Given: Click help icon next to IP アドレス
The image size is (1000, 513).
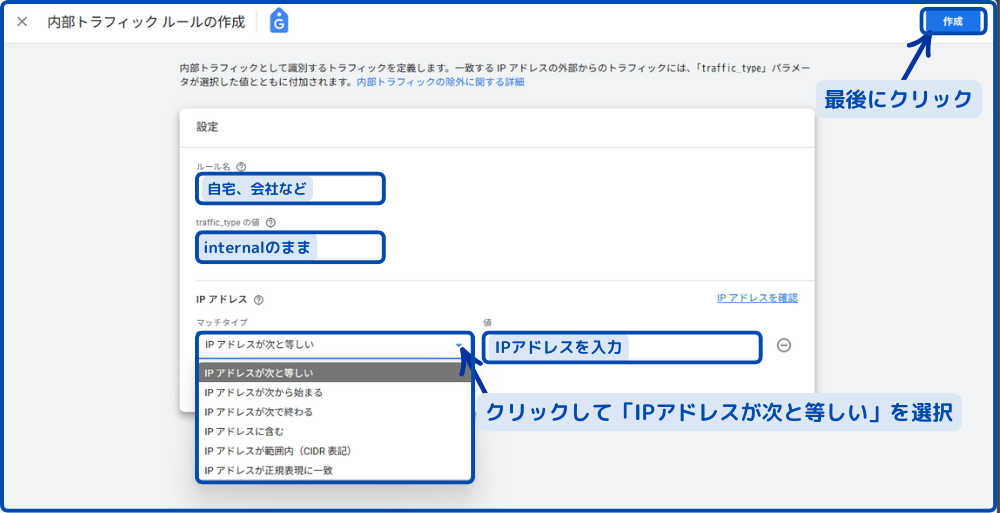Looking at the screenshot, I should pyautogui.click(x=259, y=299).
